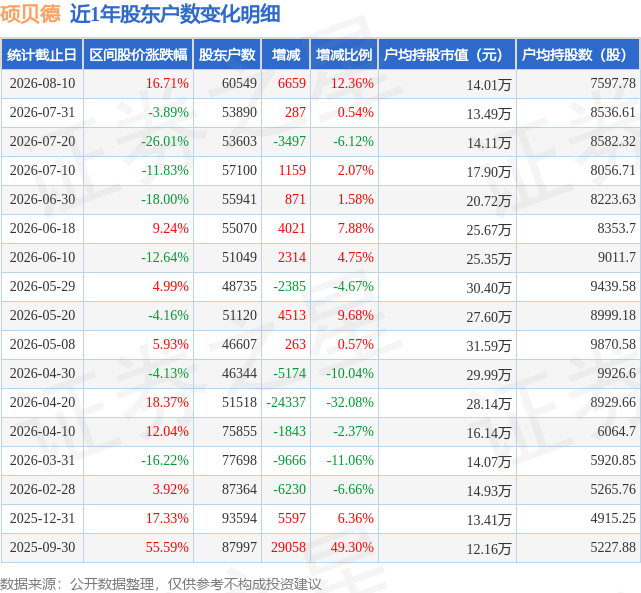Click the 9926.6 average shares cell
Viewport: 641px width, 593px height.
click(616, 373)
